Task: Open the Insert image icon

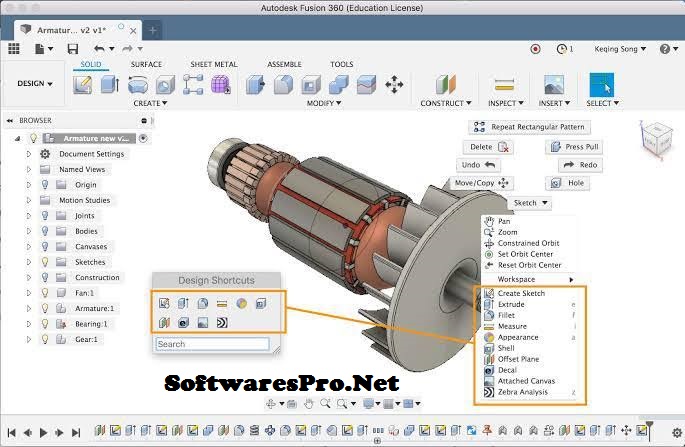Action: tap(554, 84)
